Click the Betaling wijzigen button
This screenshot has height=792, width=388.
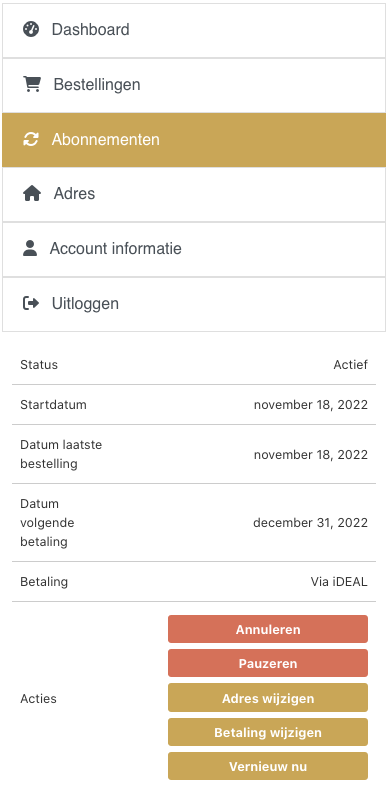(x=268, y=732)
